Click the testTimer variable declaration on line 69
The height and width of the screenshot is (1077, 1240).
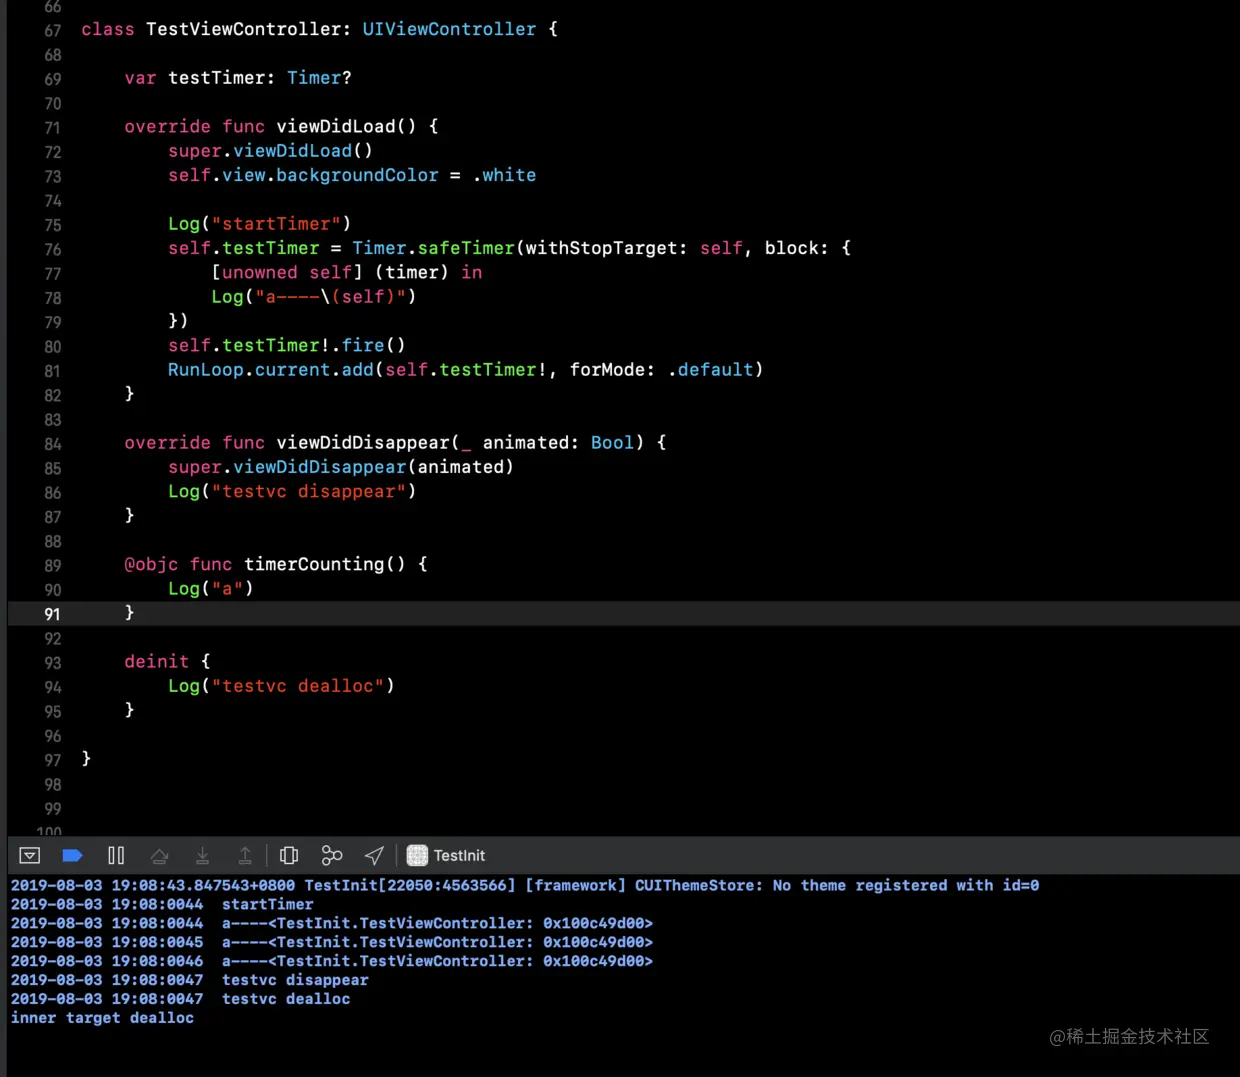pyautogui.click(x=221, y=78)
